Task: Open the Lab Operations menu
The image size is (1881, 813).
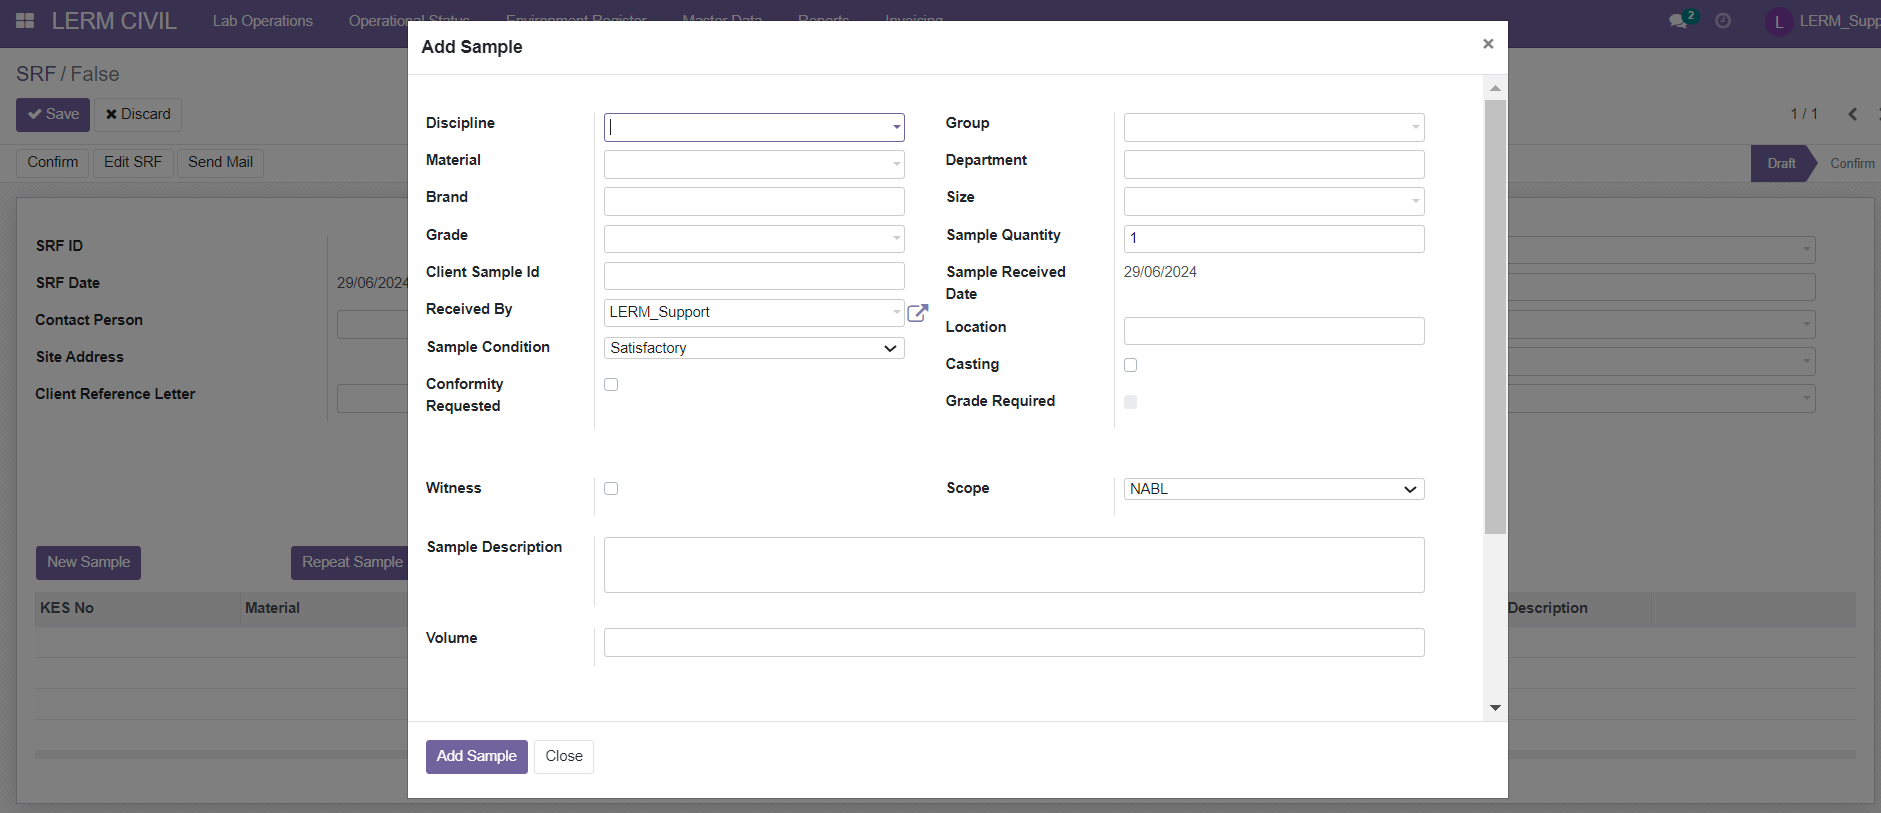Action: click(x=262, y=21)
